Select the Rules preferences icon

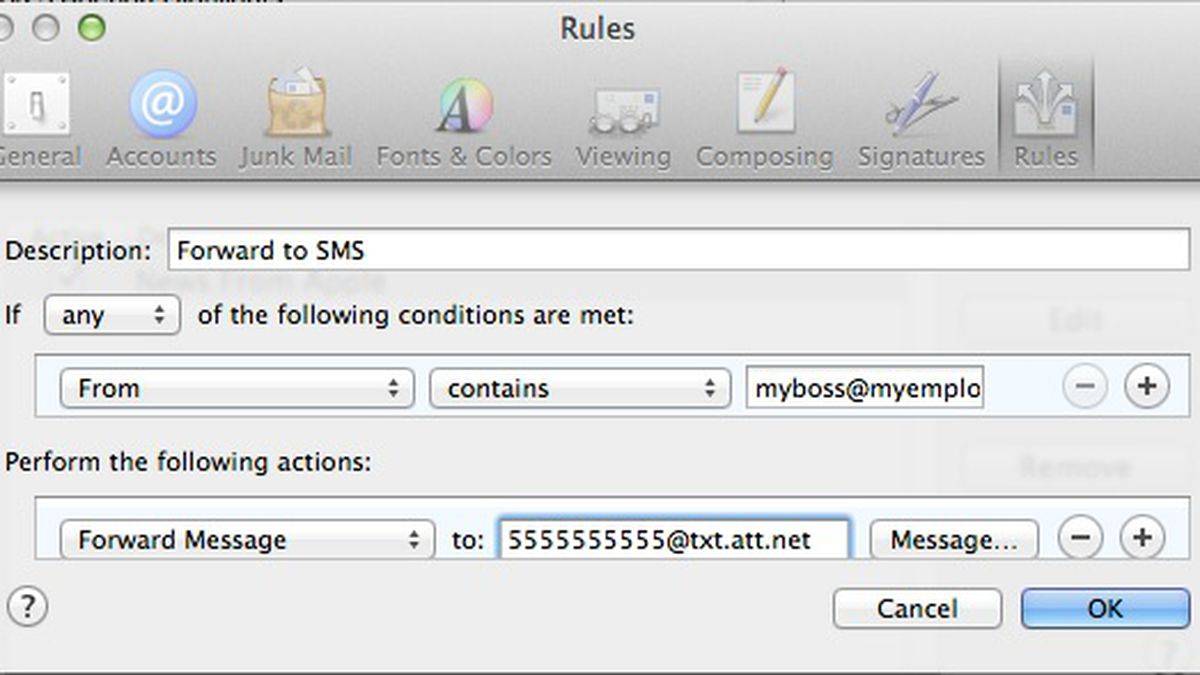(1046, 119)
